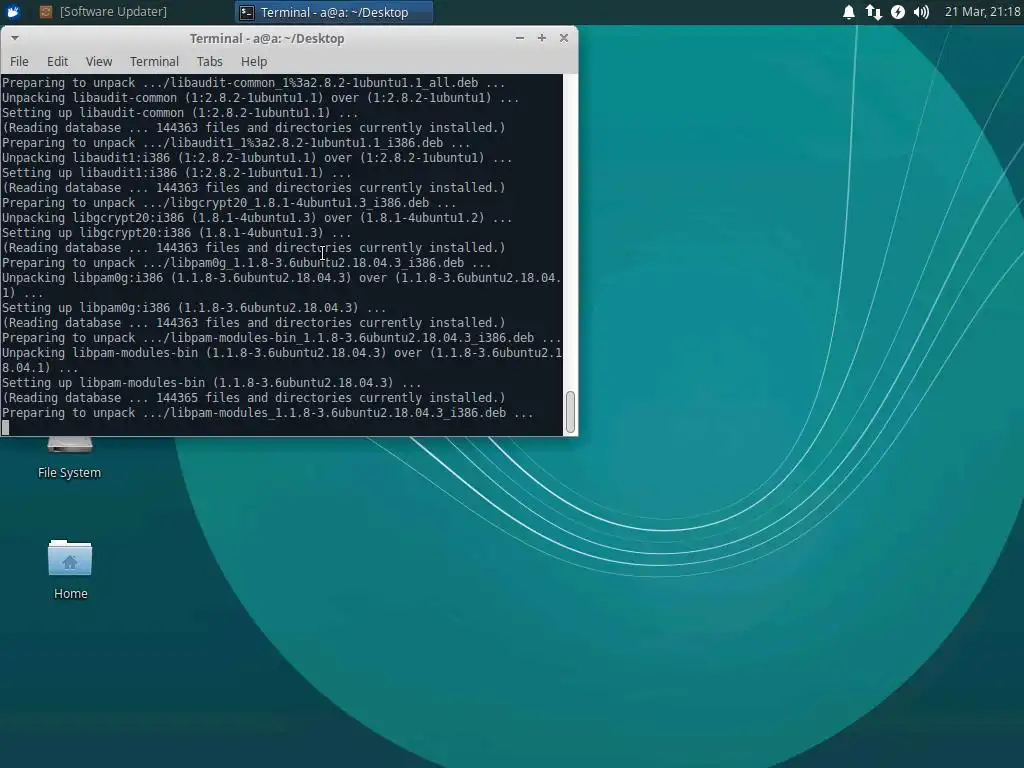Open the Edit menu
1024x768 pixels.
(57, 61)
